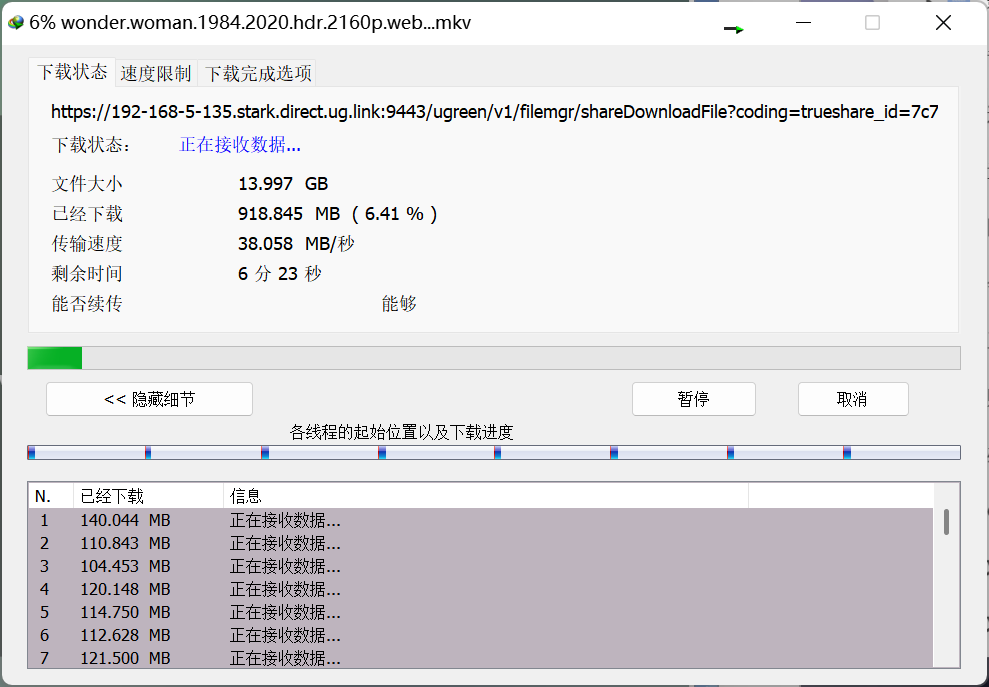Select thread row 5 with 114.750 MB
This screenshot has width=989, height=687.
tap(481, 613)
